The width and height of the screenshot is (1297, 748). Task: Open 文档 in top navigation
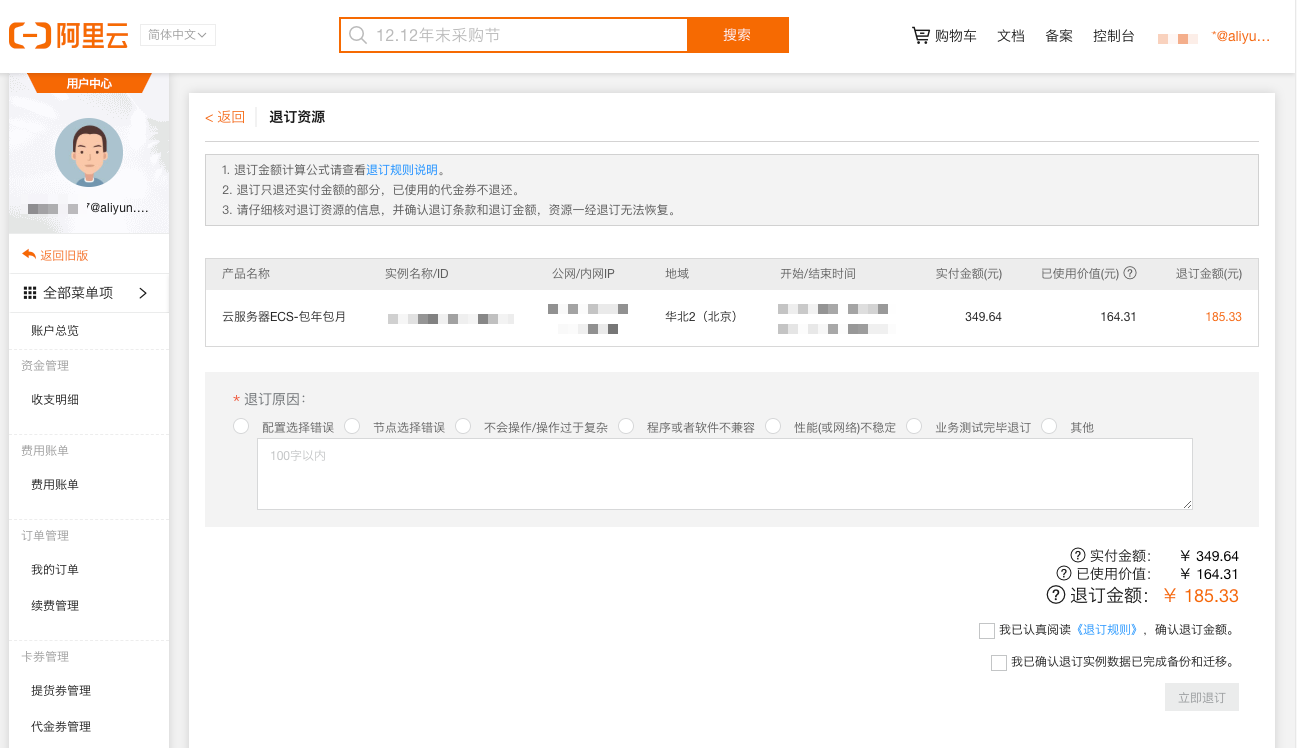point(1011,36)
